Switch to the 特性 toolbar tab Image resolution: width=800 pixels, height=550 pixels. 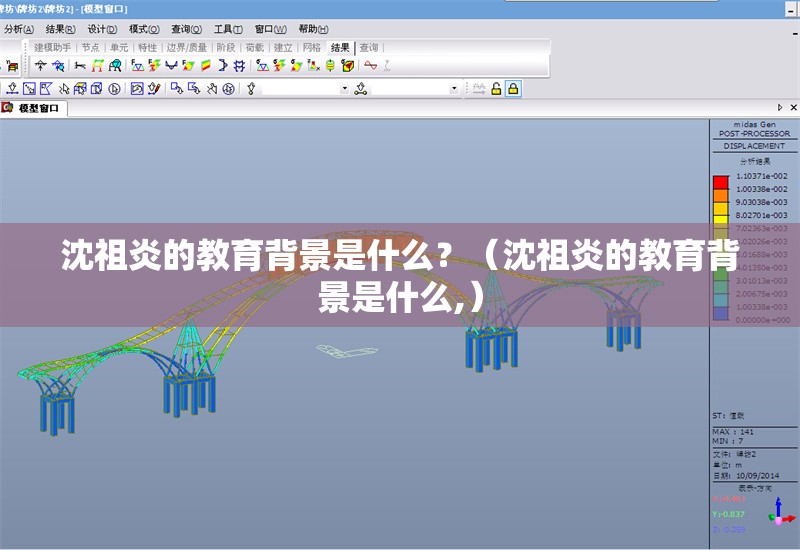pos(147,47)
